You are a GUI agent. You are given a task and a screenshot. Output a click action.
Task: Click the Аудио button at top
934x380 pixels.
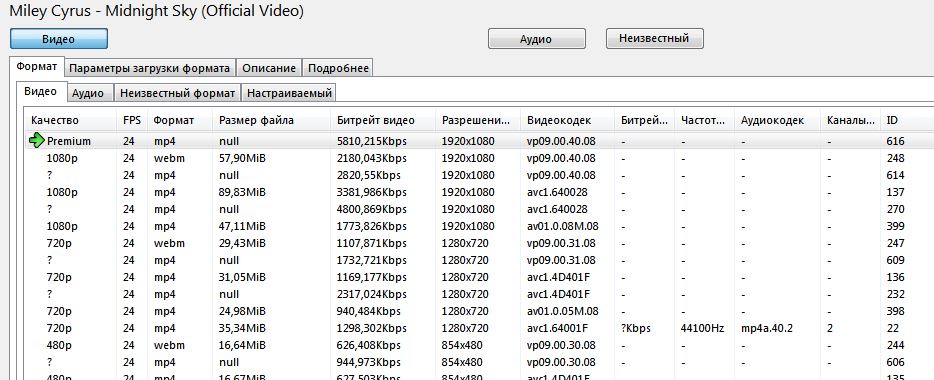537,39
